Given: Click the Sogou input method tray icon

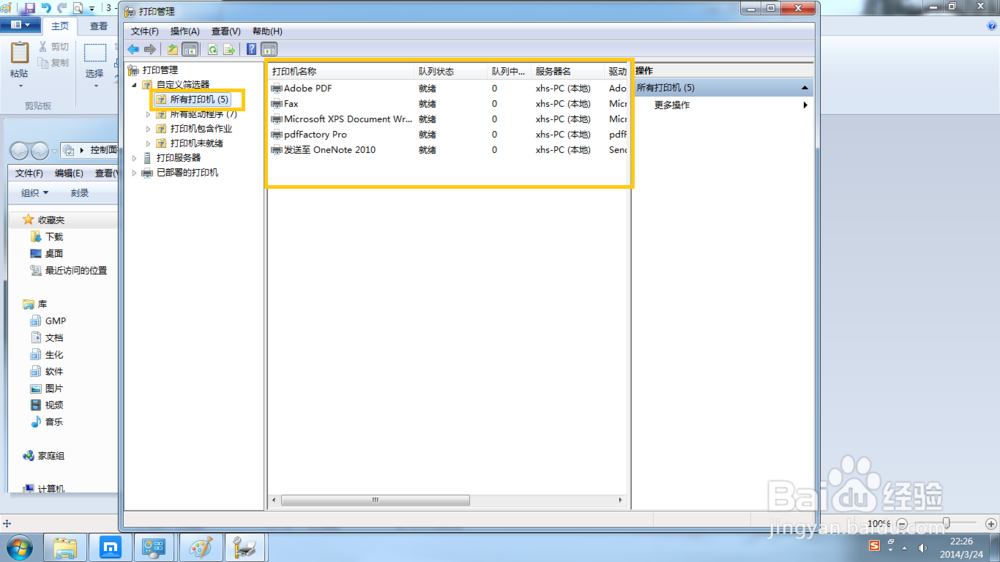Looking at the screenshot, I should click(874, 546).
